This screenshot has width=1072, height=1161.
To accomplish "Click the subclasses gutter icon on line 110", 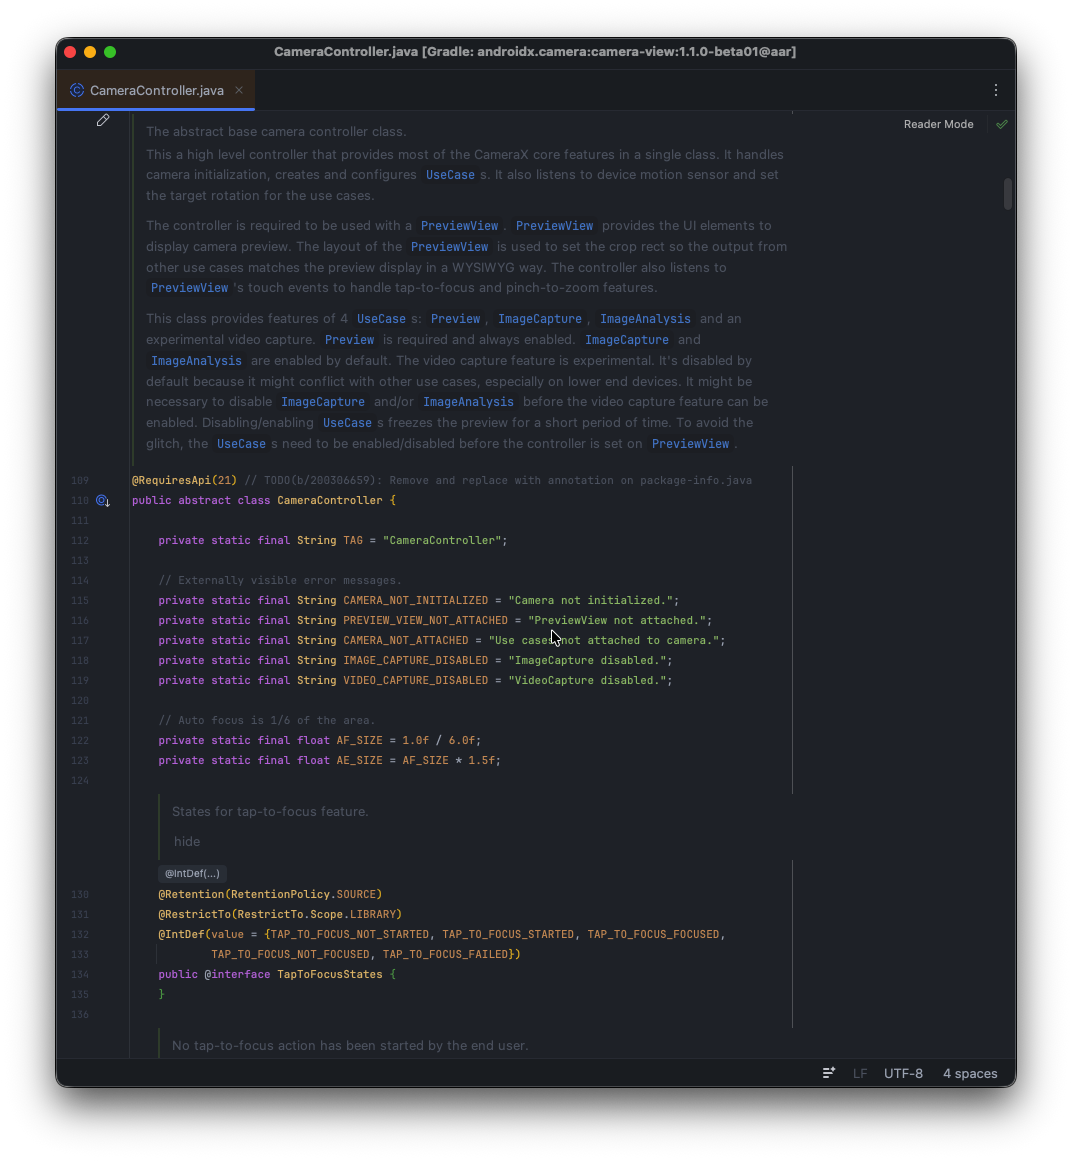I will click(102, 500).
